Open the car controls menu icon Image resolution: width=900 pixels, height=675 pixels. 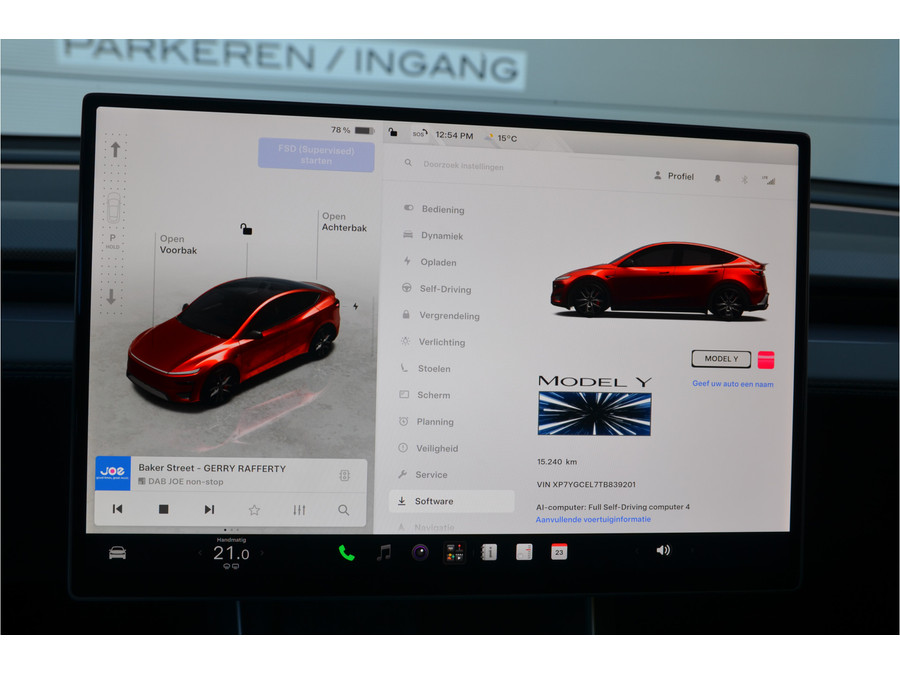117,553
